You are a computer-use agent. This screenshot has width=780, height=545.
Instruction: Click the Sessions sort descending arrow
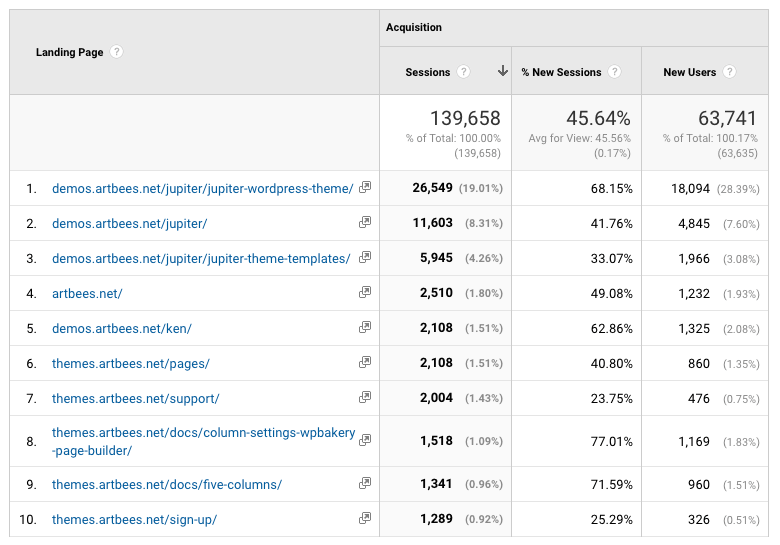pyautogui.click(x=502, y=71)
